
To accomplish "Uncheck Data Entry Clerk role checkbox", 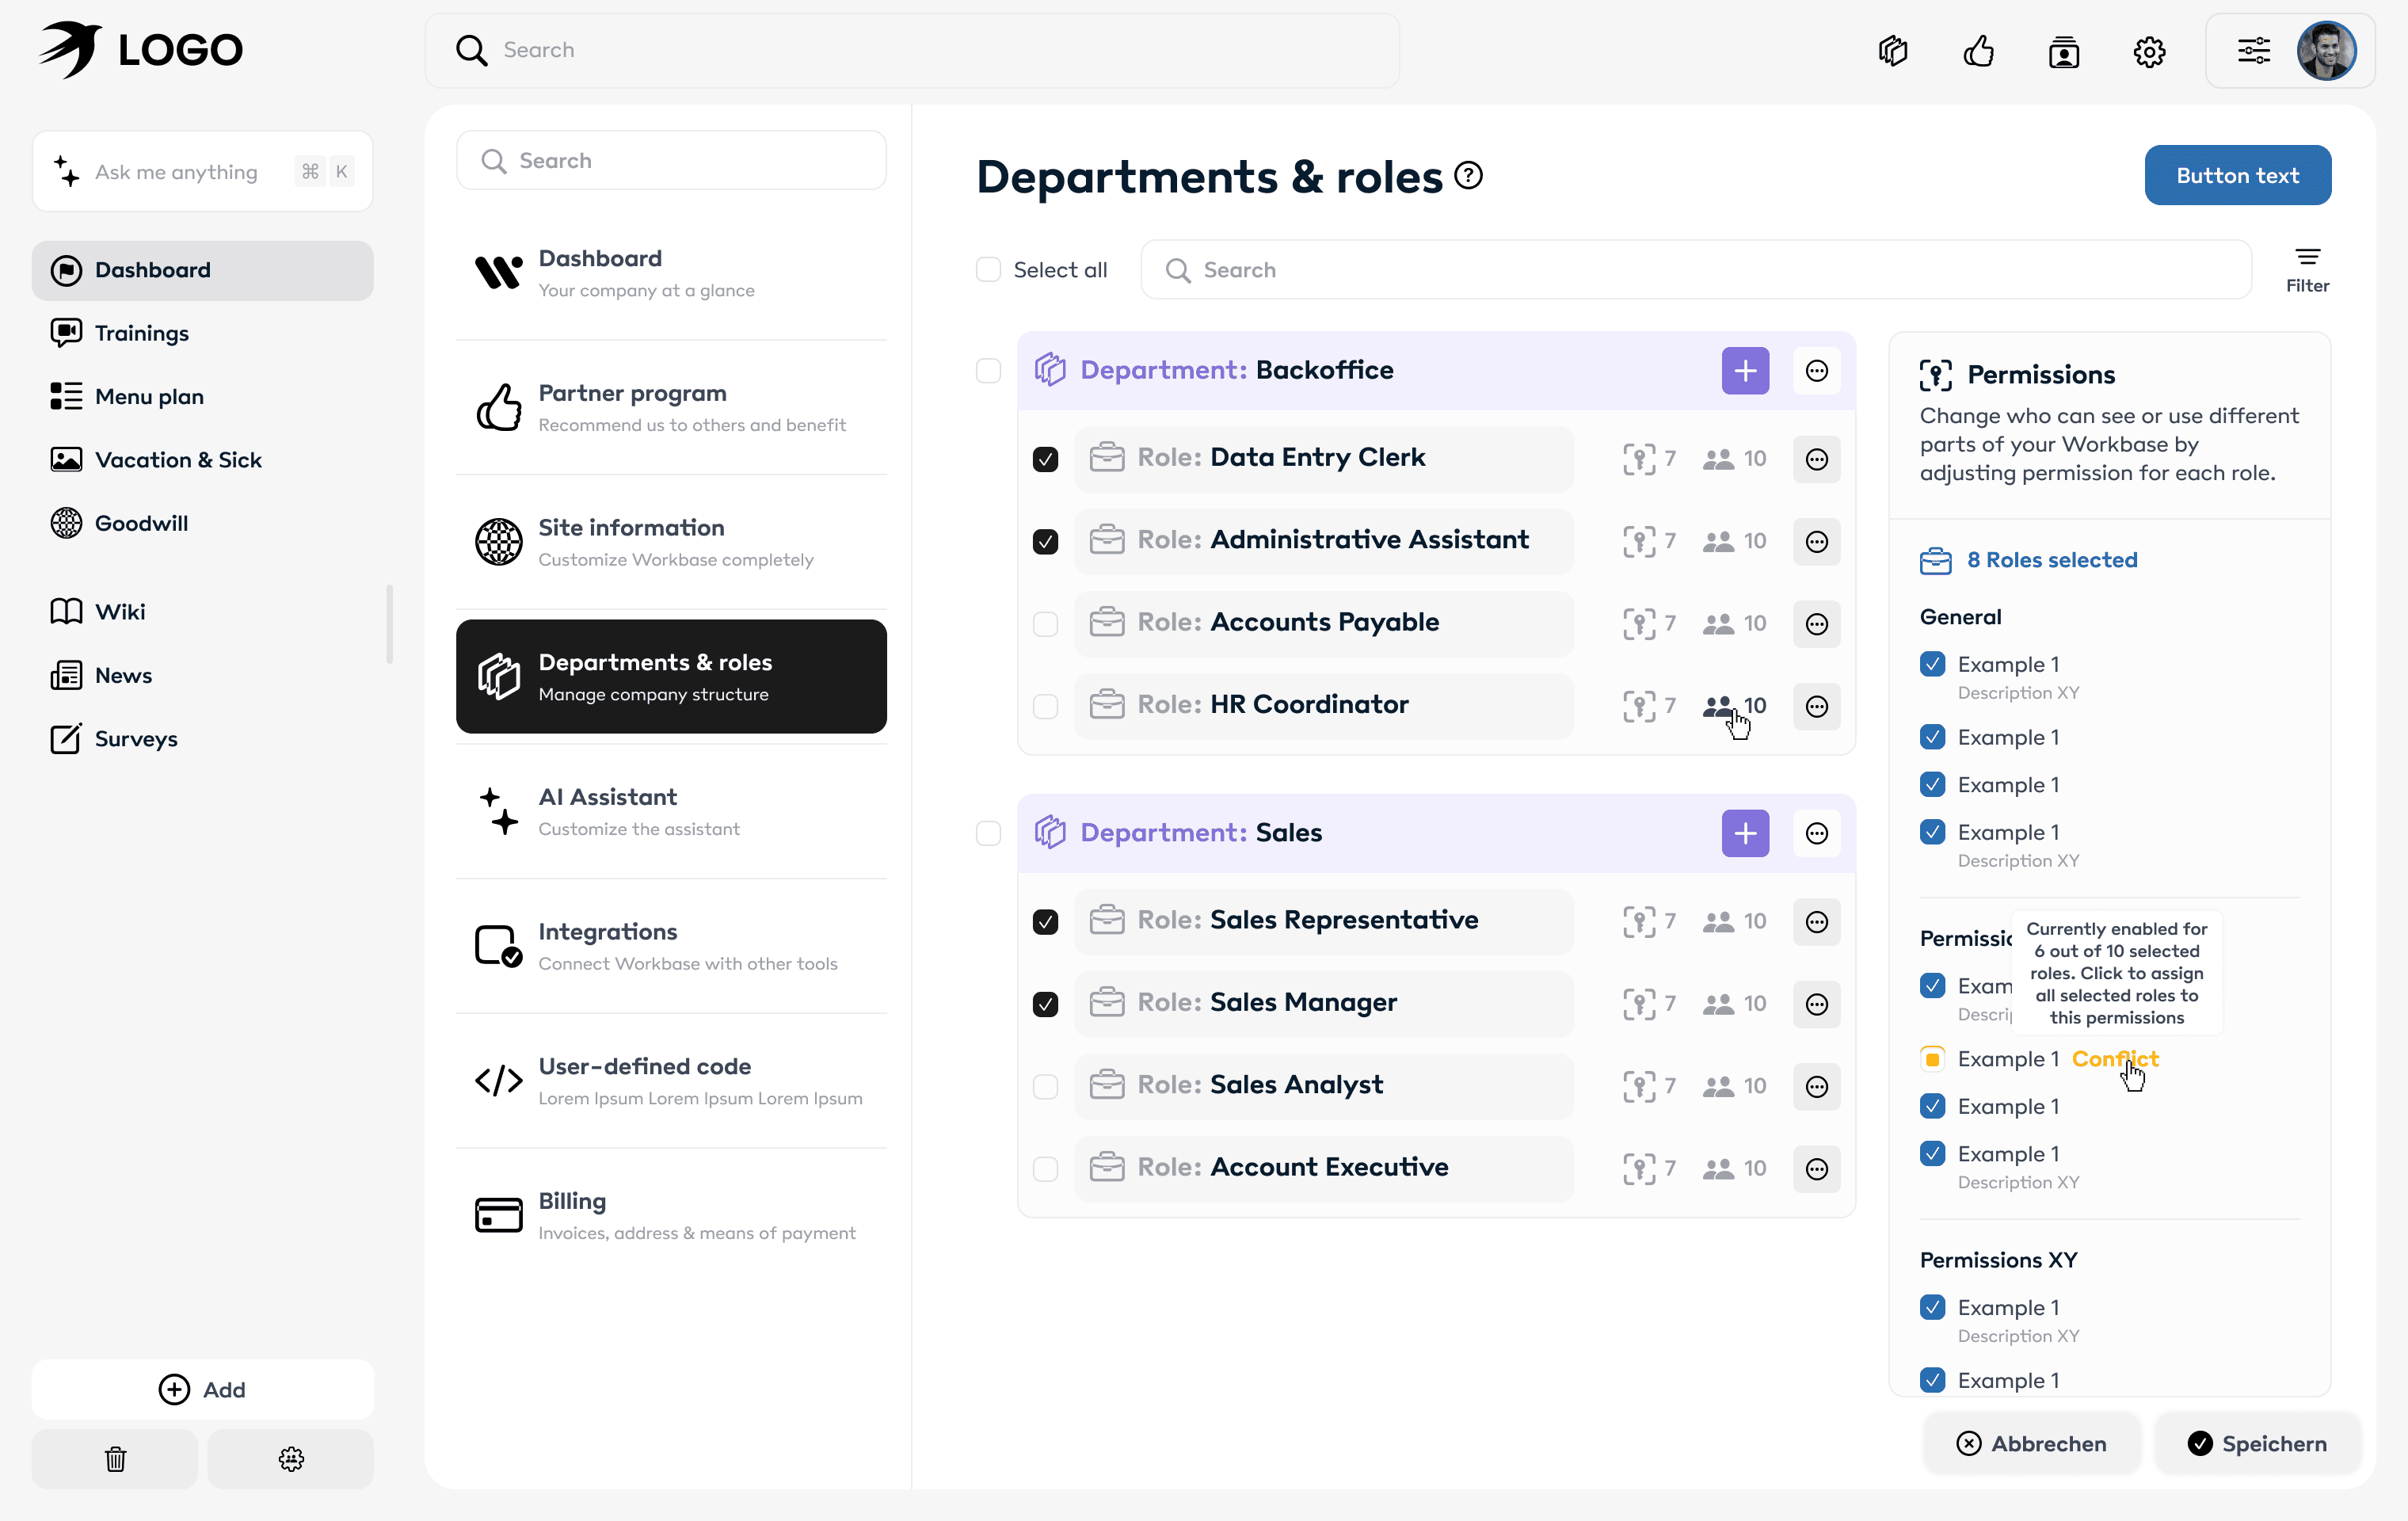I will 1045,459.
